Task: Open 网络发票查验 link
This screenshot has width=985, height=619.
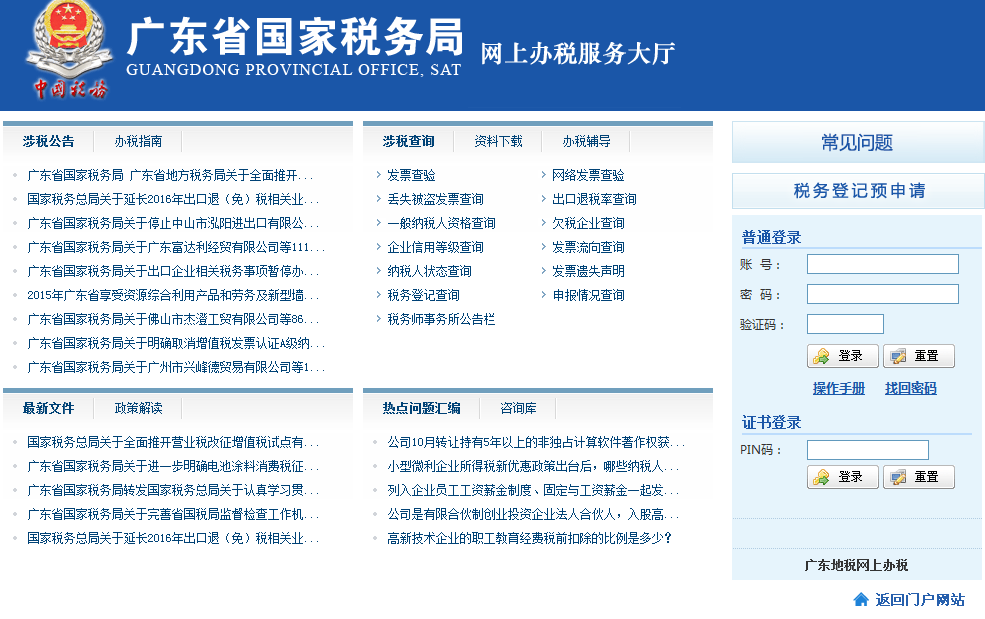Action: [x=588, y=175]
